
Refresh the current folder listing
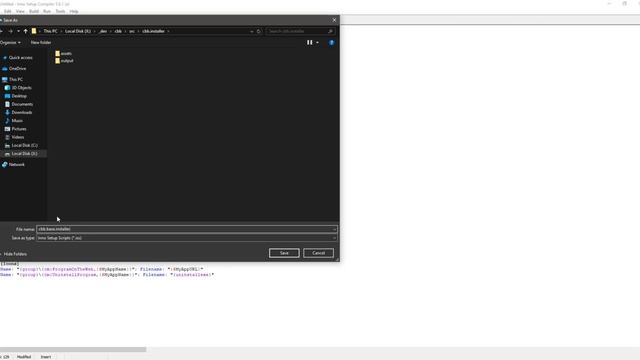coord(258,31)
